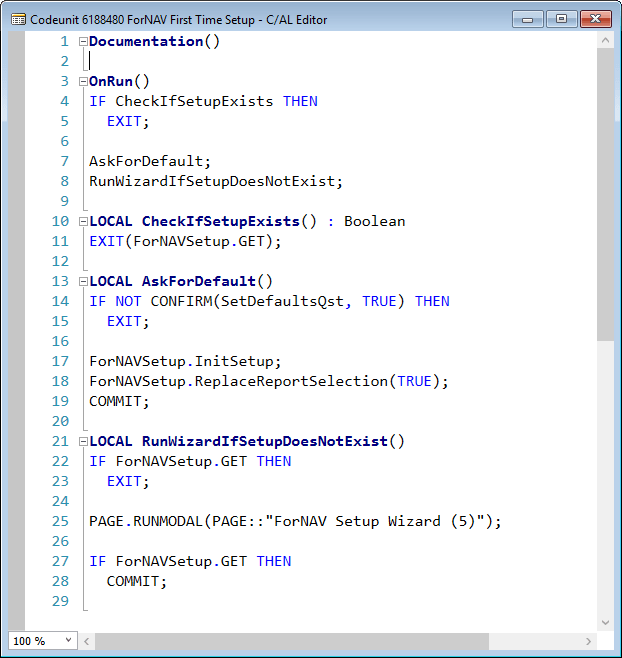The width and height of the screenshot is (622, 658).
Task: Open the 100 % zoom dropdown
Action: [x=42, y=640]
